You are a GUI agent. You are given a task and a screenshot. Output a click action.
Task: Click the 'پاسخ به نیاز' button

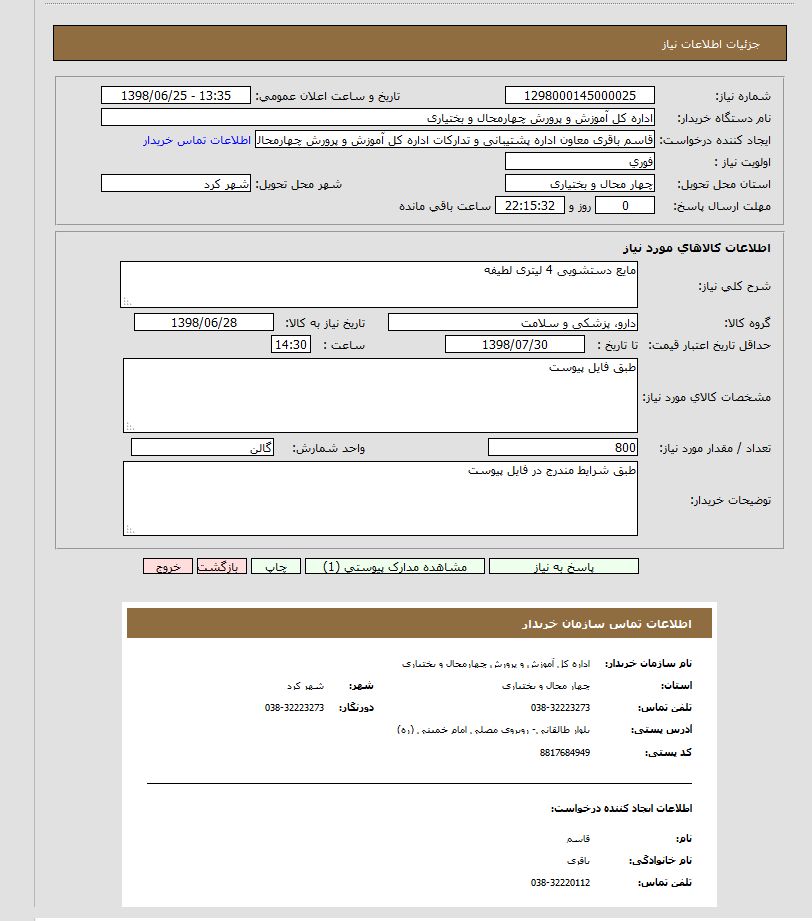pos(563,566)
